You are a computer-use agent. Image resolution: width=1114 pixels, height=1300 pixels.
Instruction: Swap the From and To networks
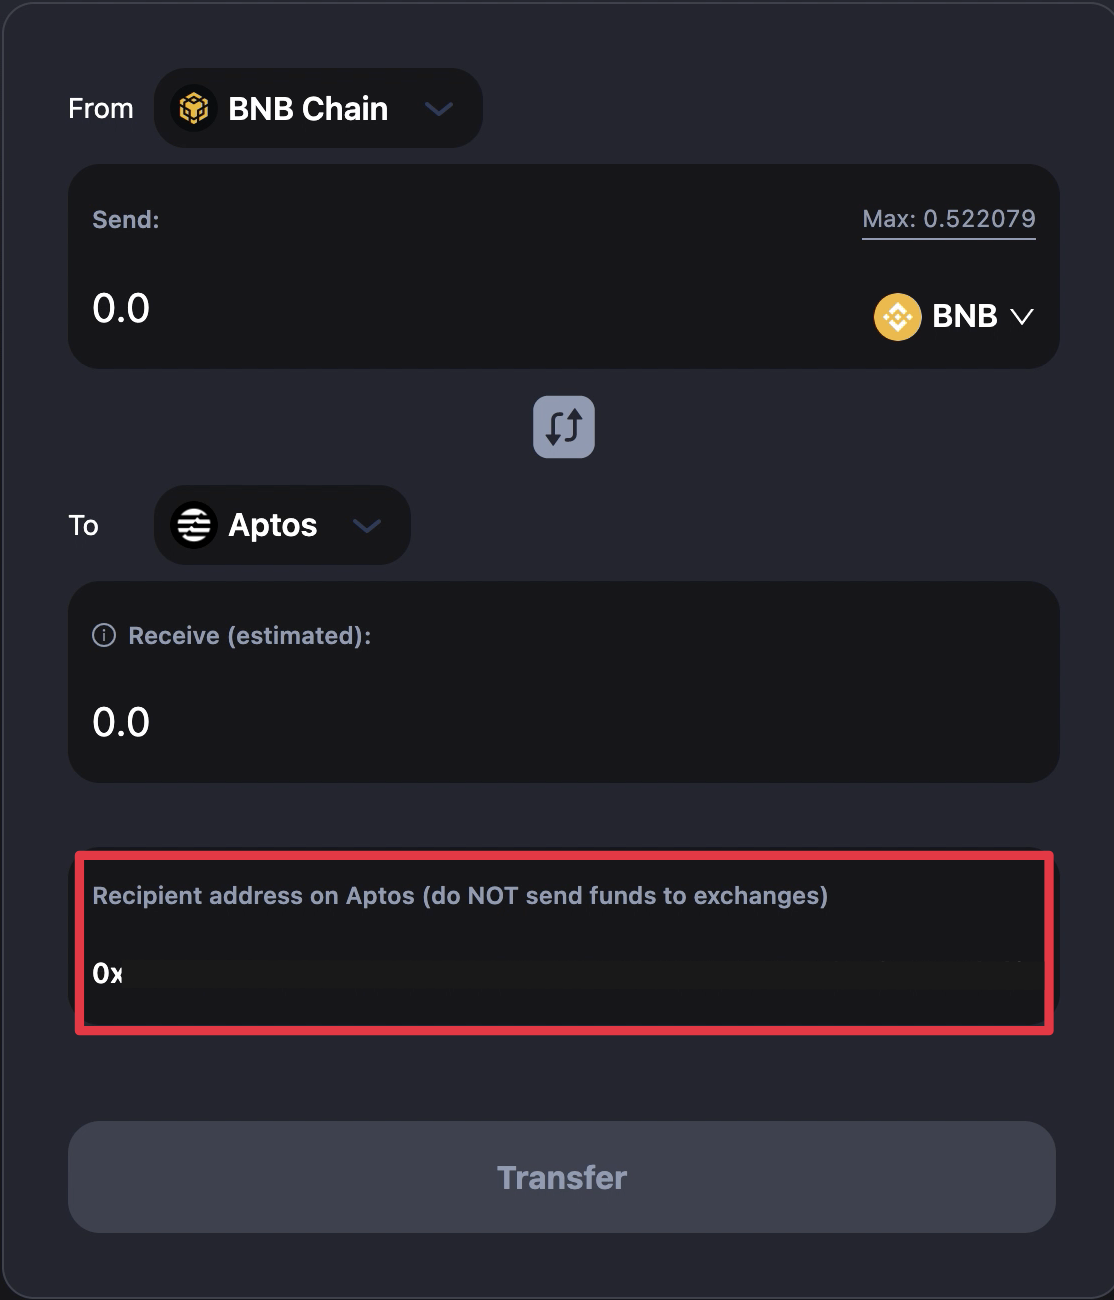(563, 427)
